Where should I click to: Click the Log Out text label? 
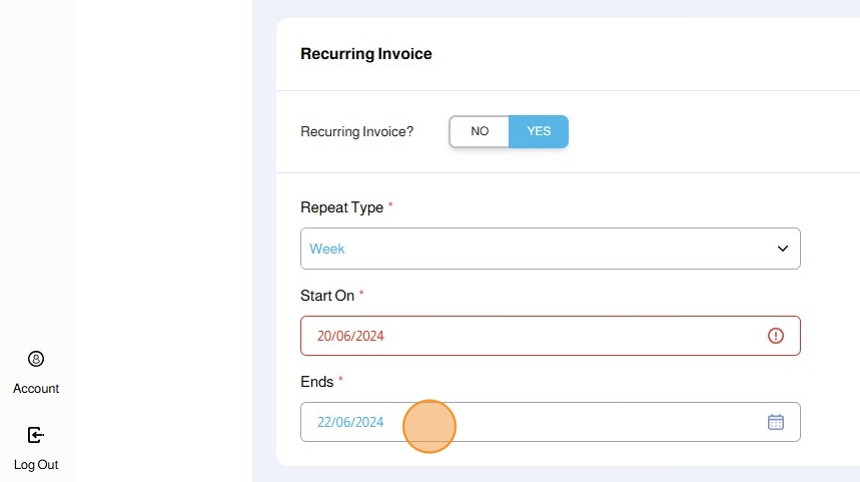point(36,464)
